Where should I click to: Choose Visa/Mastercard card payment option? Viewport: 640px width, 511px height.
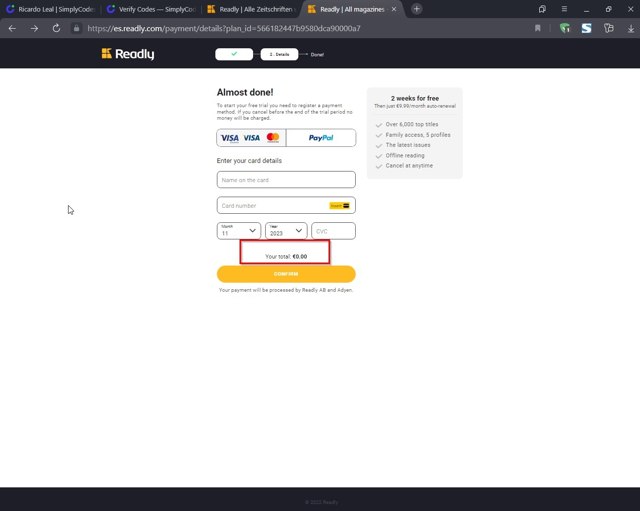click(x=251, y=138)
